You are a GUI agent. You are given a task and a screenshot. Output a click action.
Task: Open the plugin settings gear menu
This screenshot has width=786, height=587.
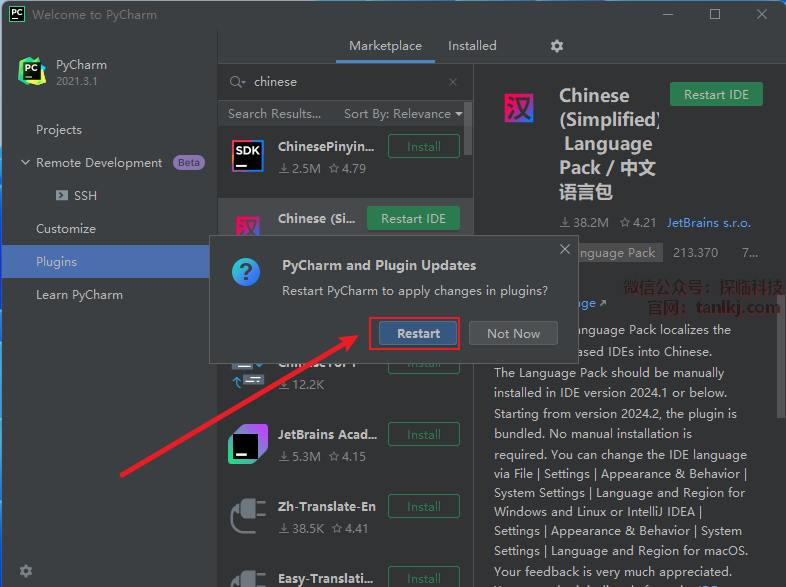(x=557, y=46)
